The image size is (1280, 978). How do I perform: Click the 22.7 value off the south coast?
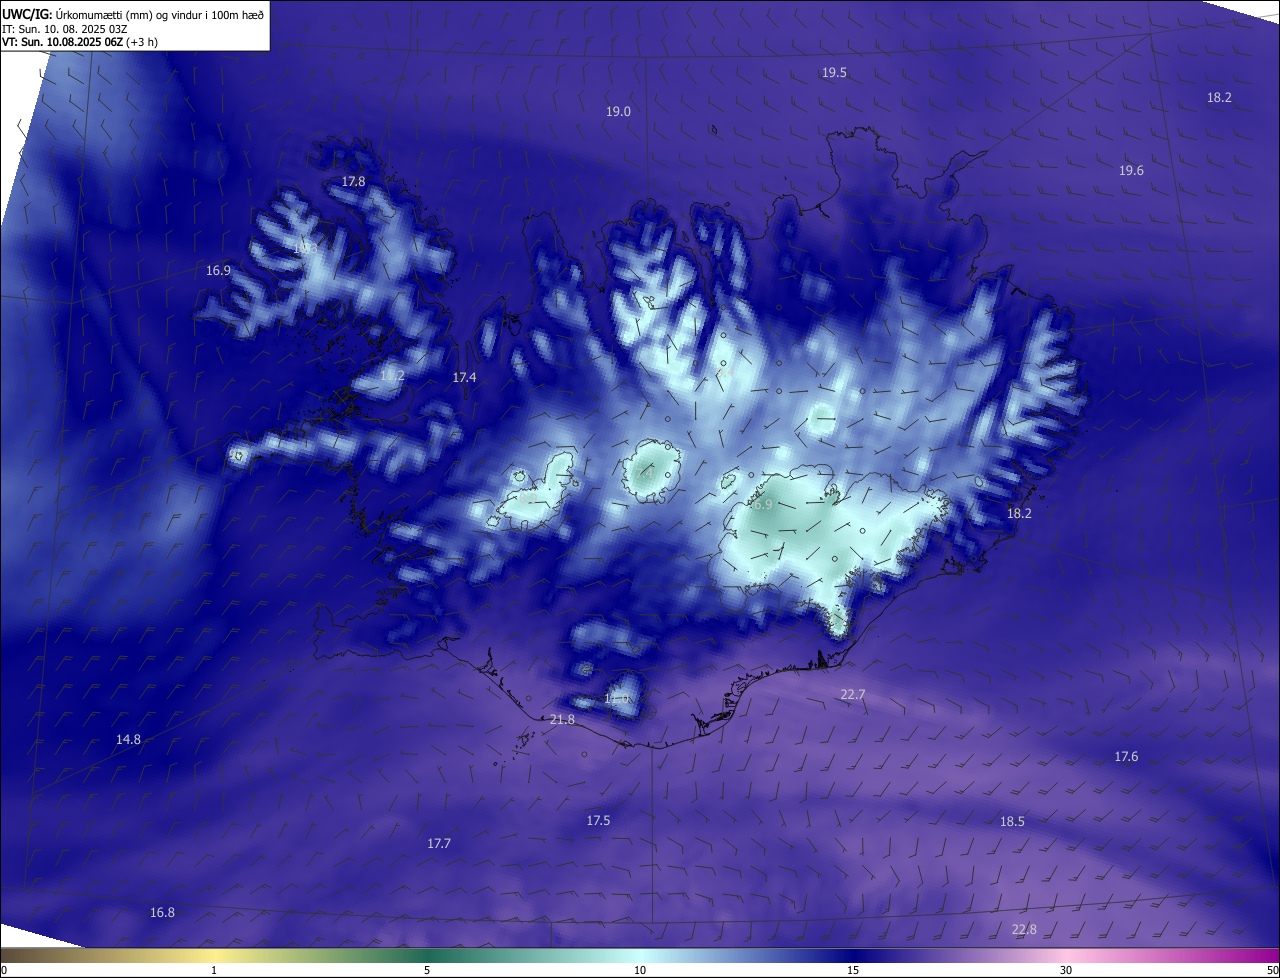[852, 695]
